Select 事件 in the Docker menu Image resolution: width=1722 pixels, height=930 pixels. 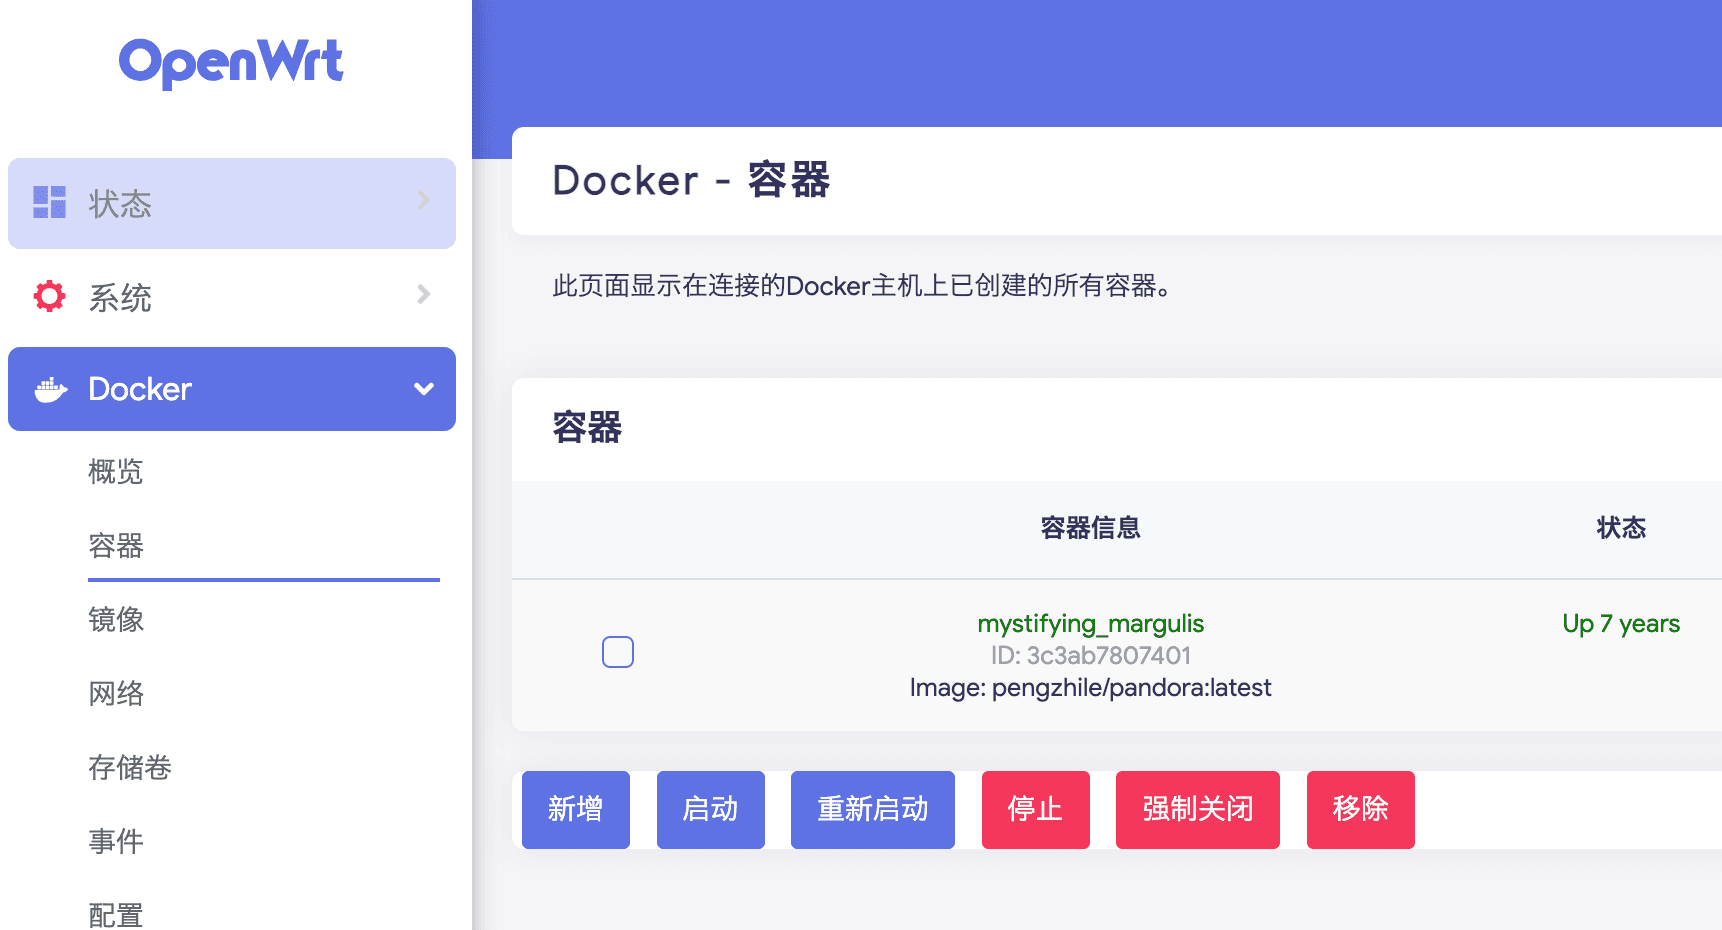(x=116, y=841)
